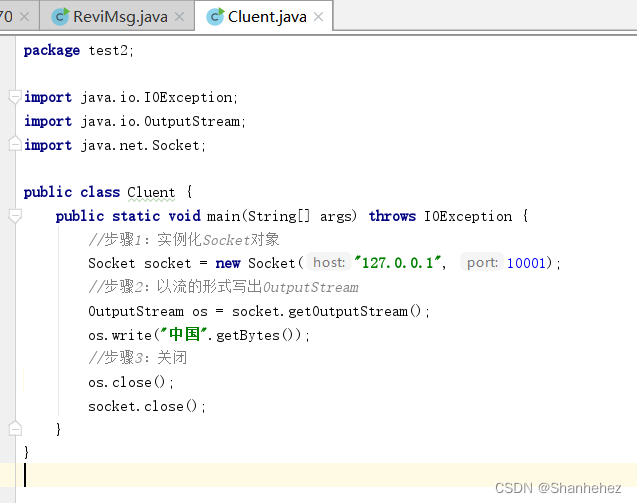637x503 pixels.
Task: Click the class name Cluent with warning underline
Action: (151, 192)
